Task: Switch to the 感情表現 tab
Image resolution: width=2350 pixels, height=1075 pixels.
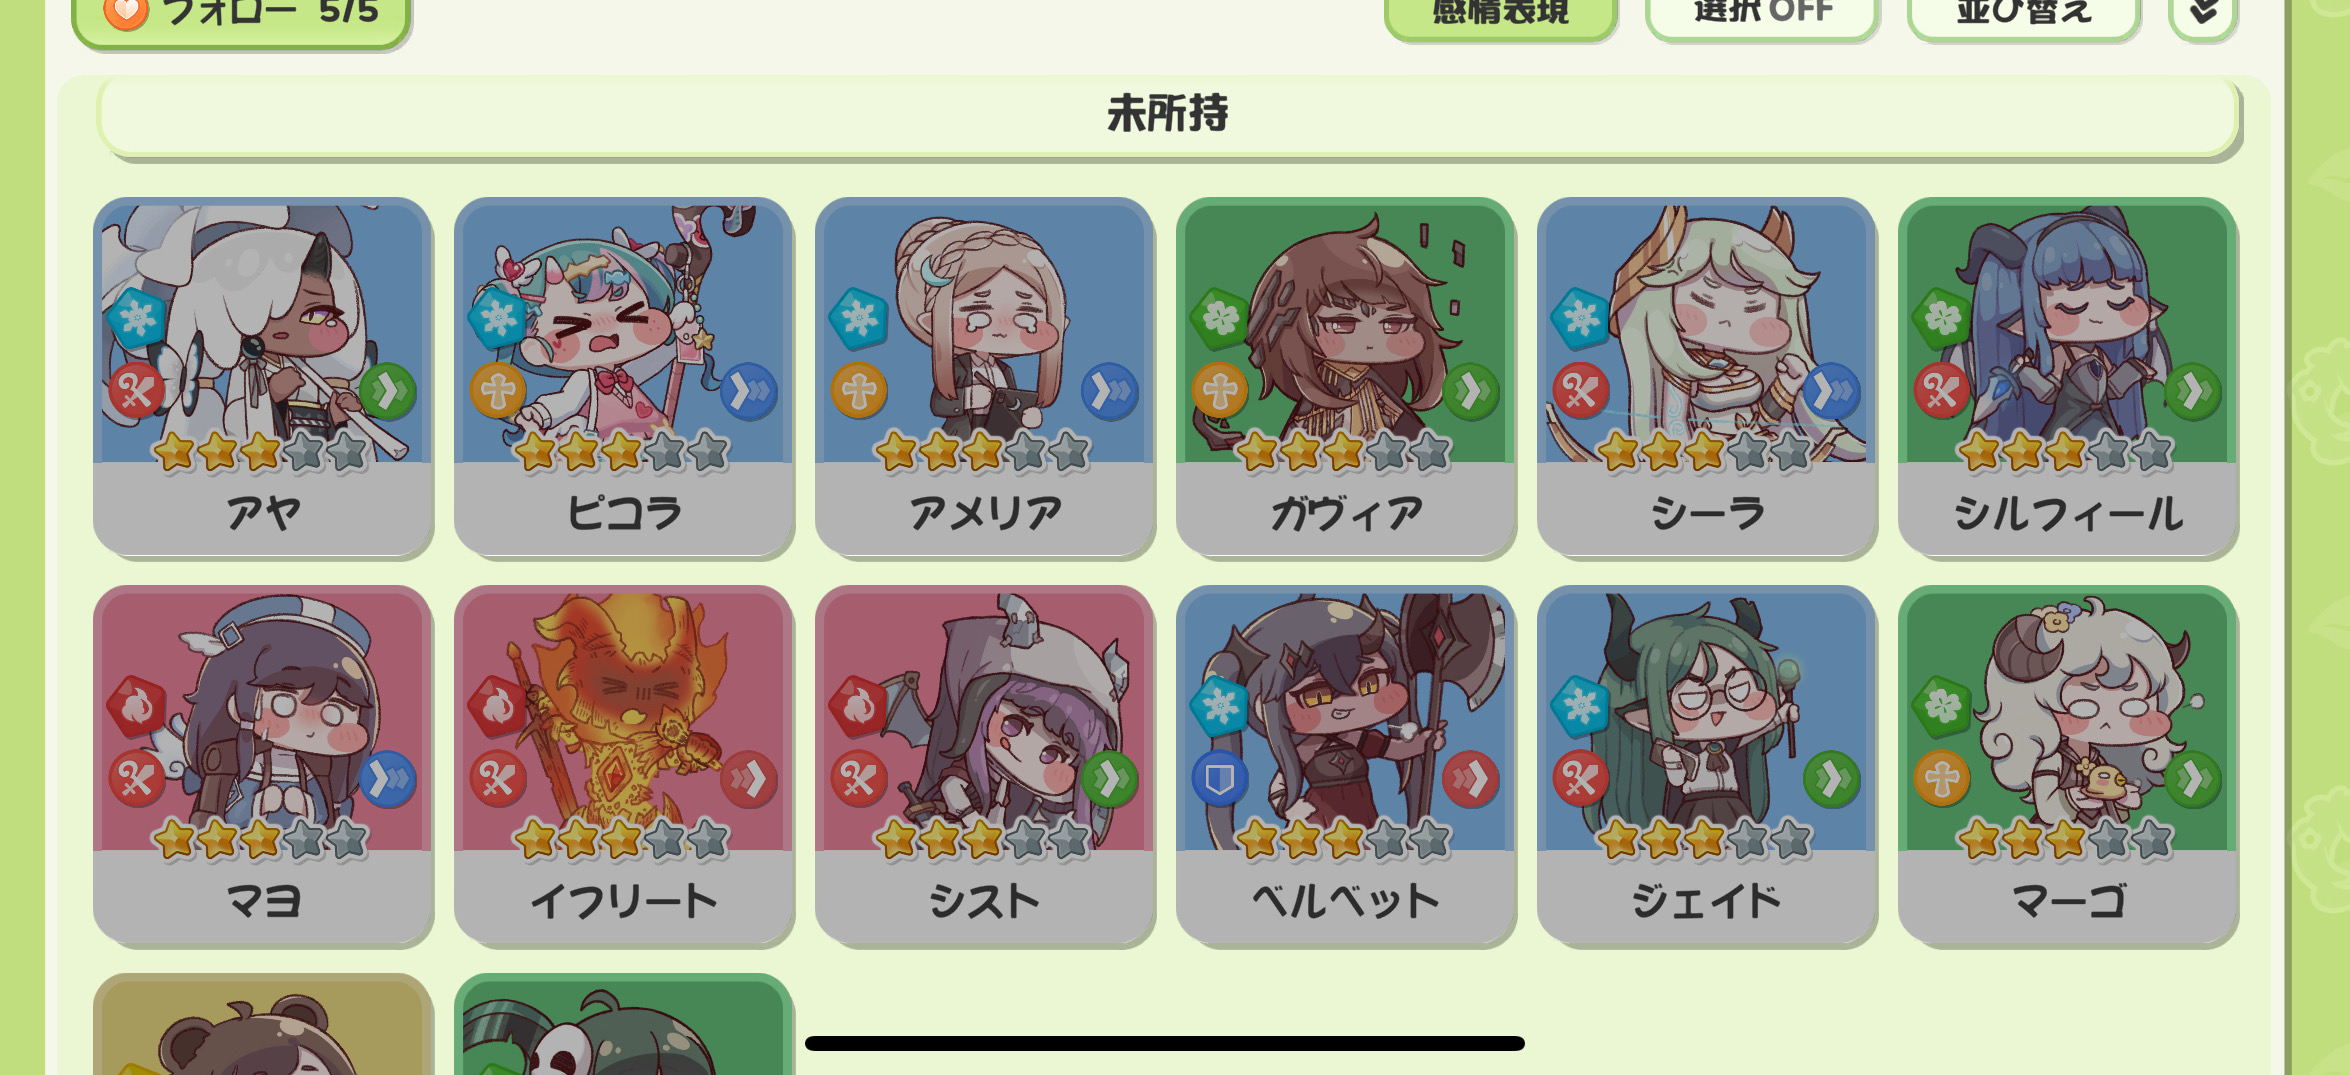Action: pos(1500,14)
